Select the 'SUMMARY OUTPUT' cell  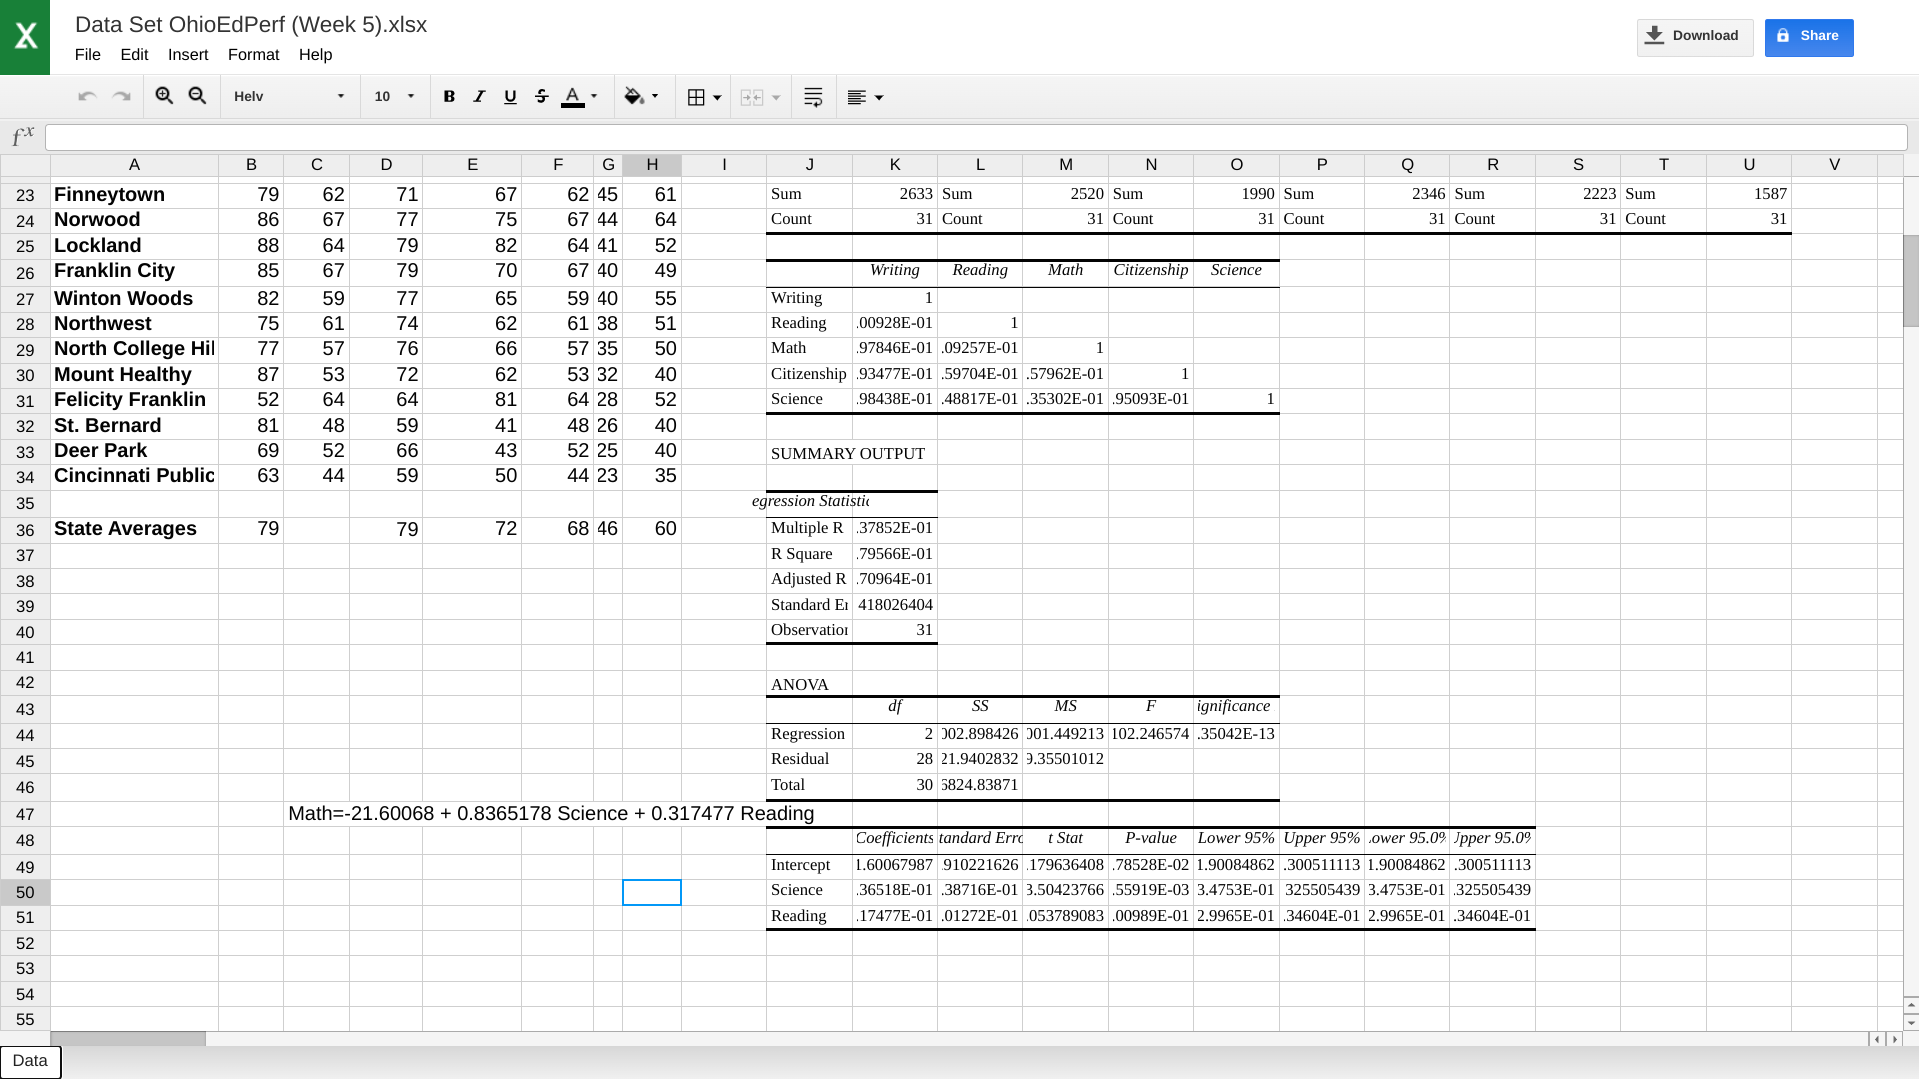pyautogui.click(x=809, y=453)
